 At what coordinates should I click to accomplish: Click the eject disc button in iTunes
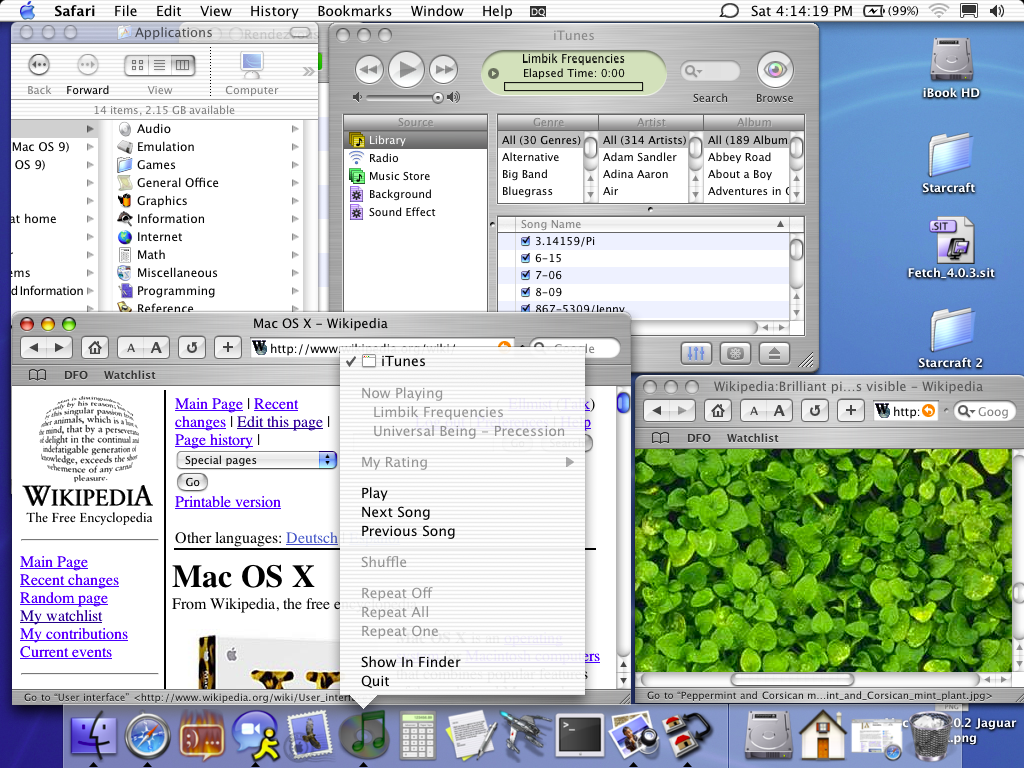click(x=773, y=353)
